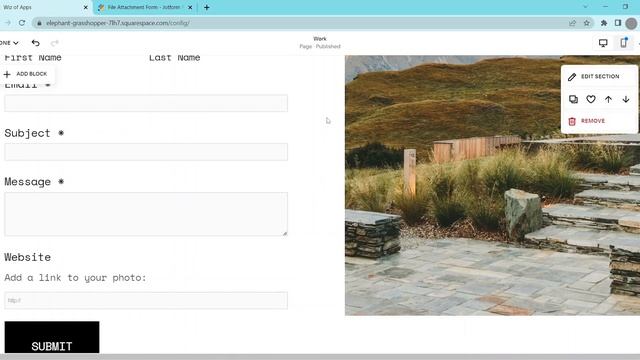Open browser side panel icon

pyautogui.click(x=618, y=23)
